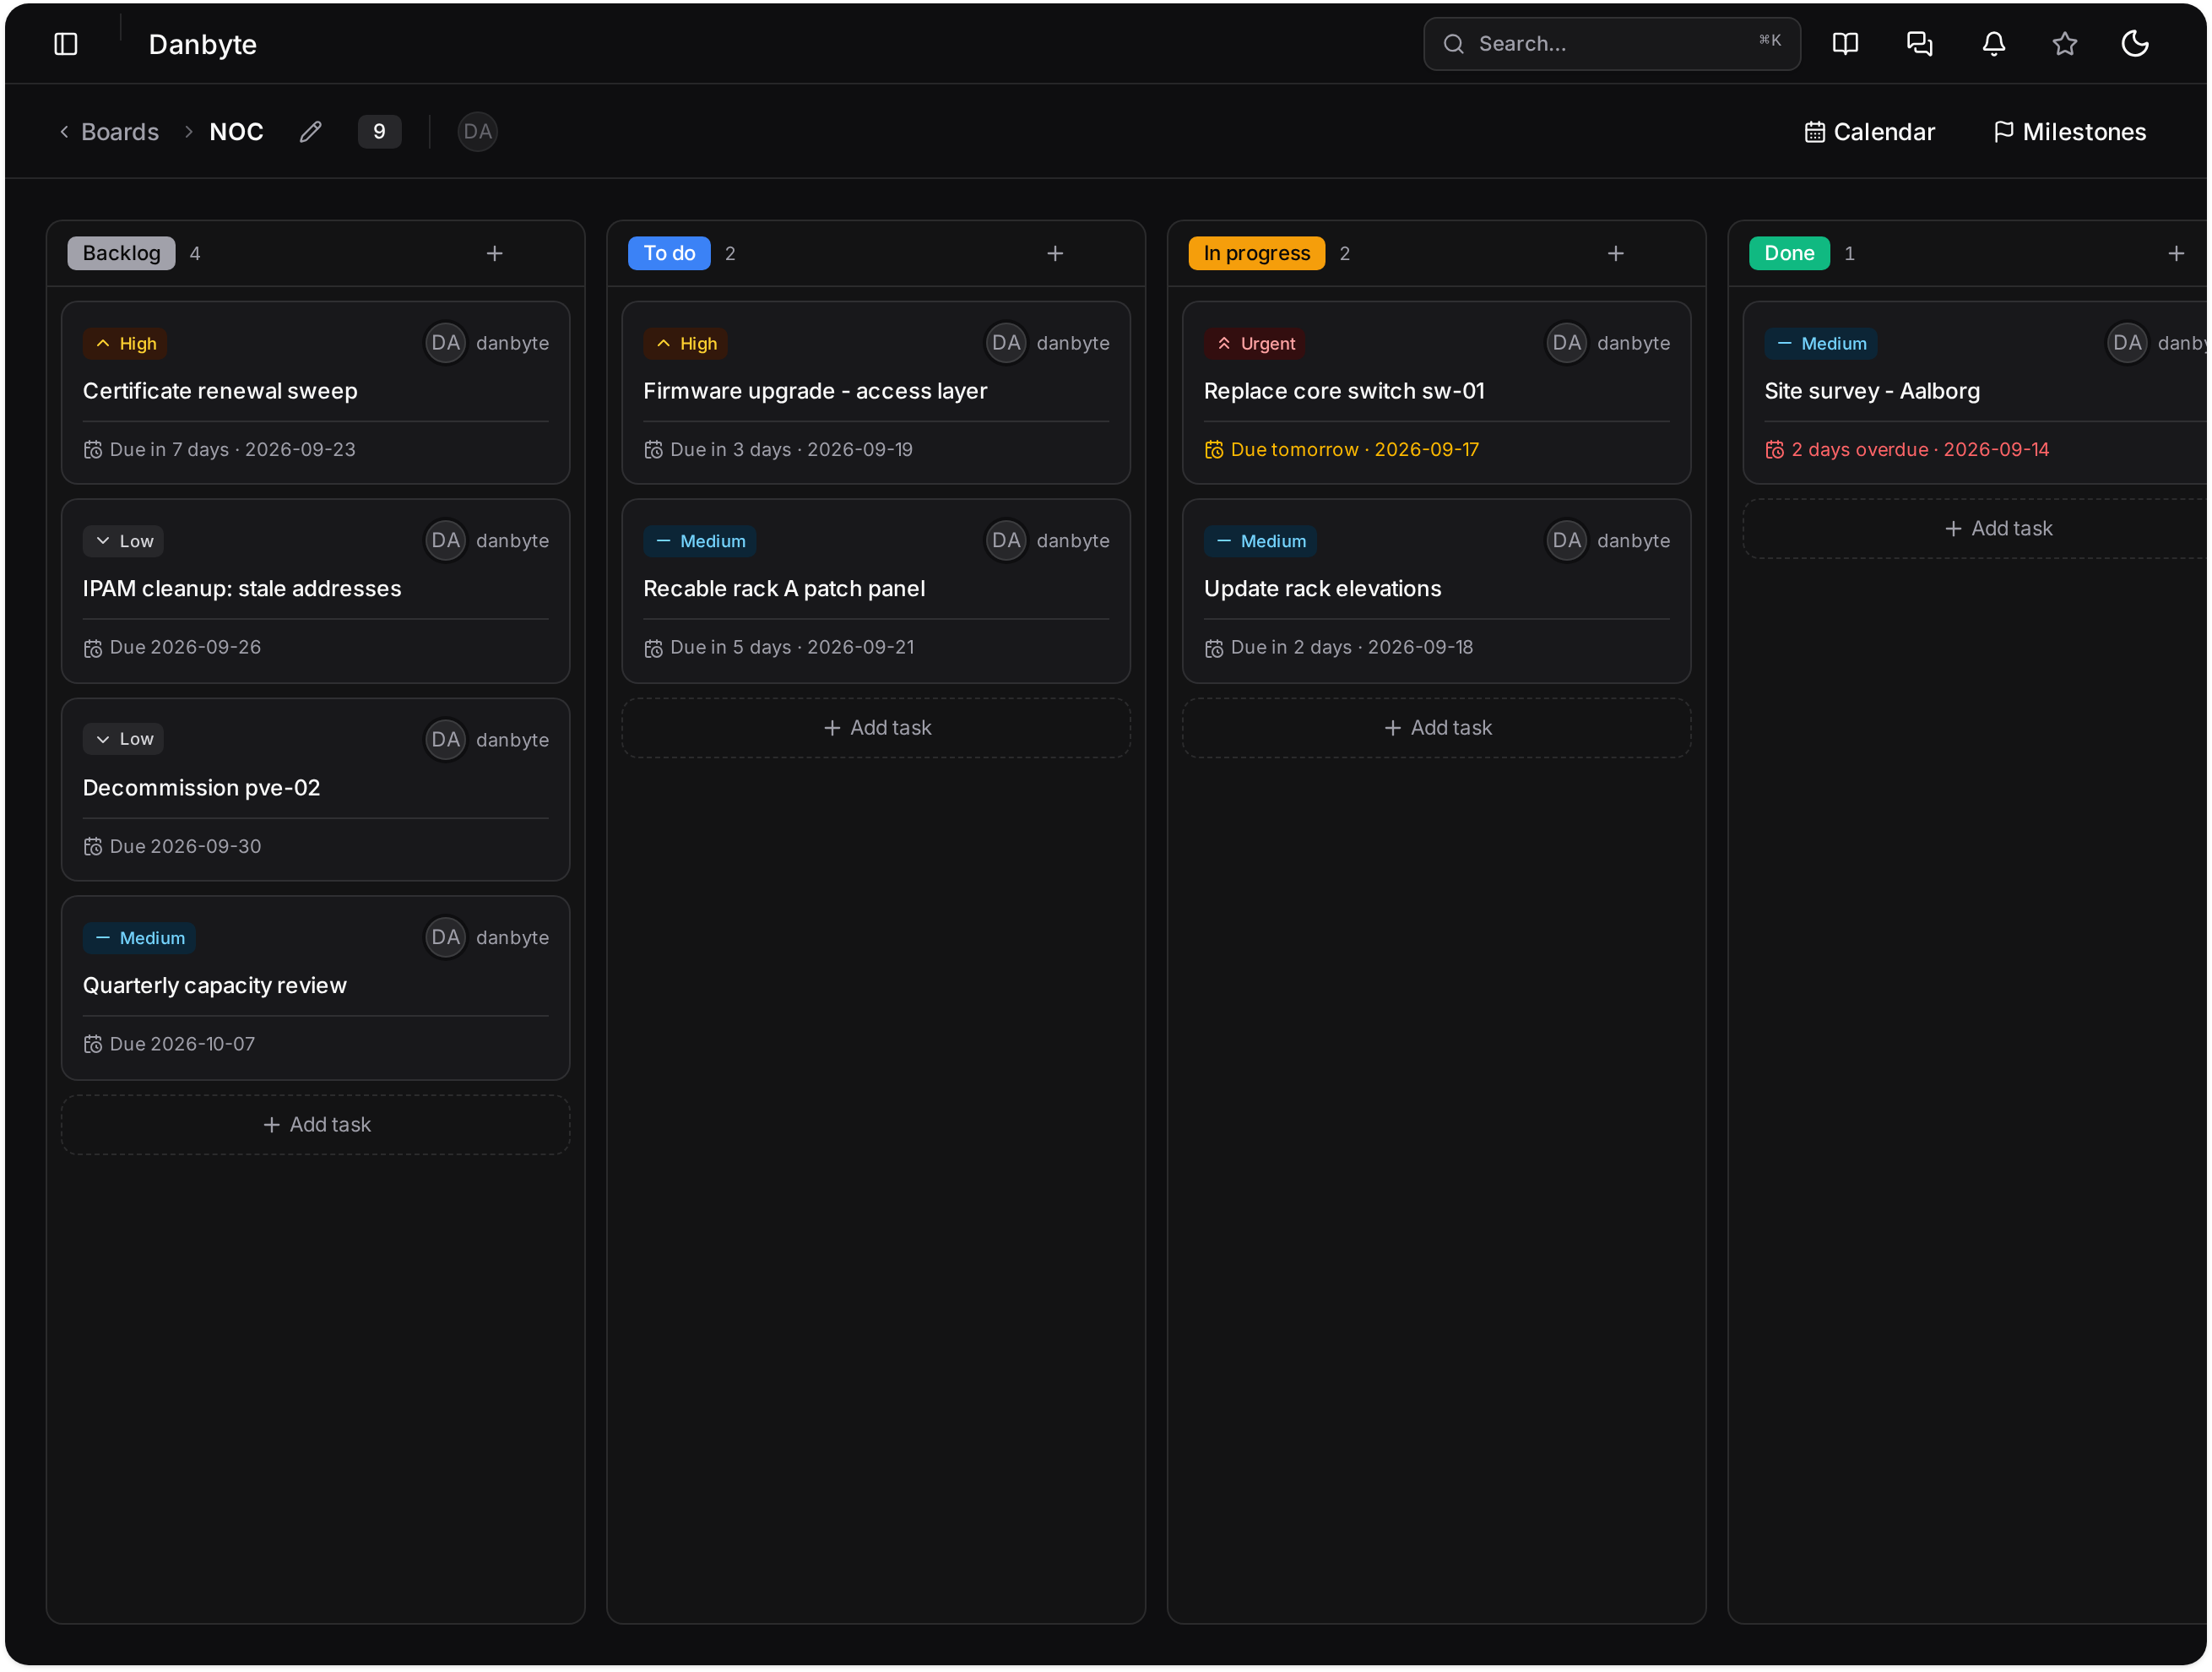Open Low priority tag on Decommission pve-02 card

click(124, 740)
